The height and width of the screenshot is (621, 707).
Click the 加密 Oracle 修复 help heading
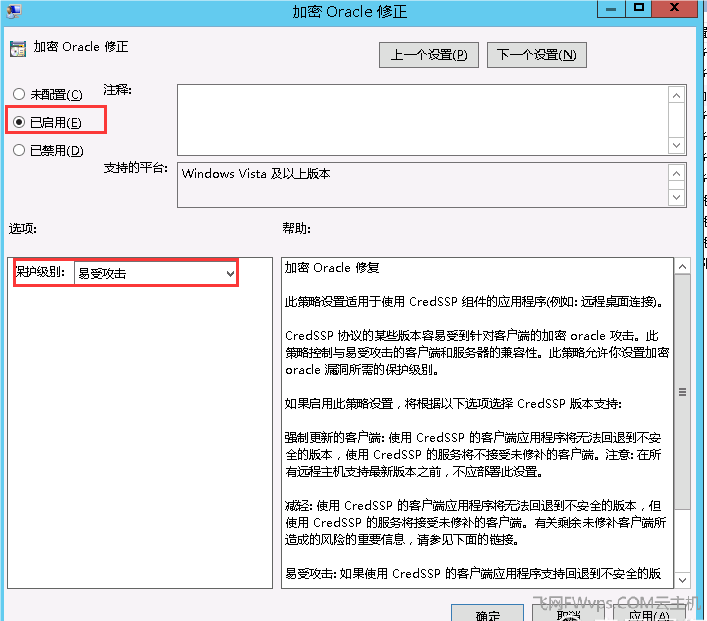coord(332,268)
